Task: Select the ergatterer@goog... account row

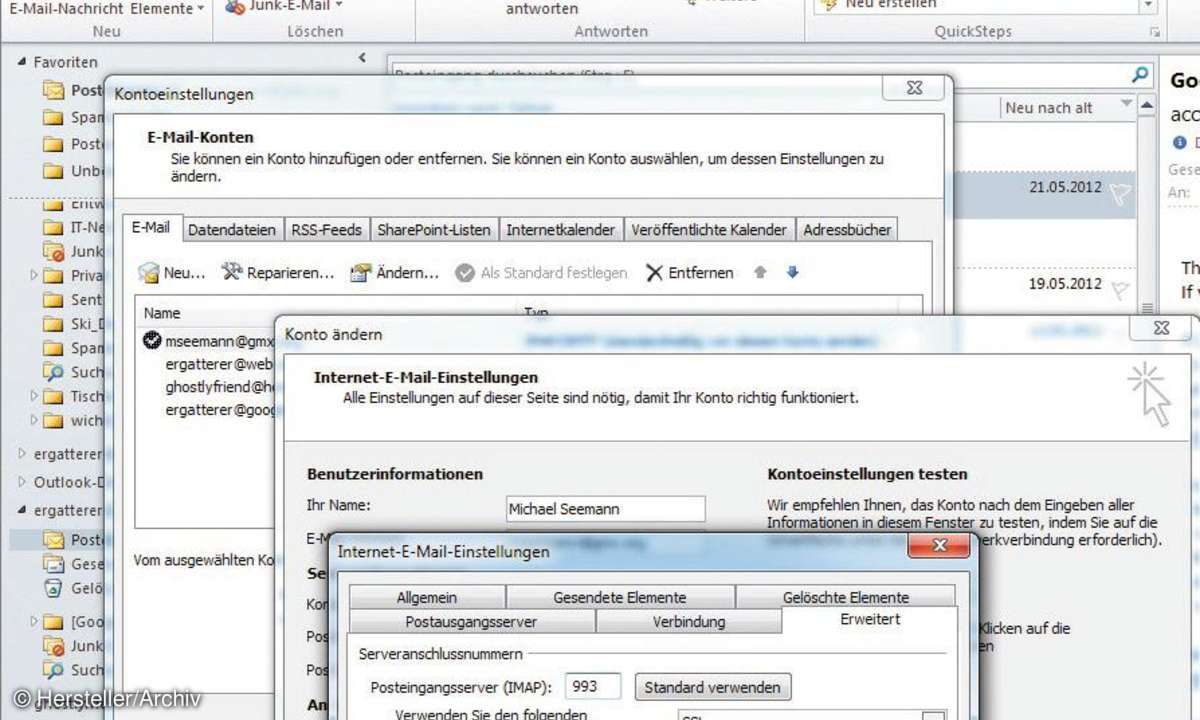Action: (220, 410)
